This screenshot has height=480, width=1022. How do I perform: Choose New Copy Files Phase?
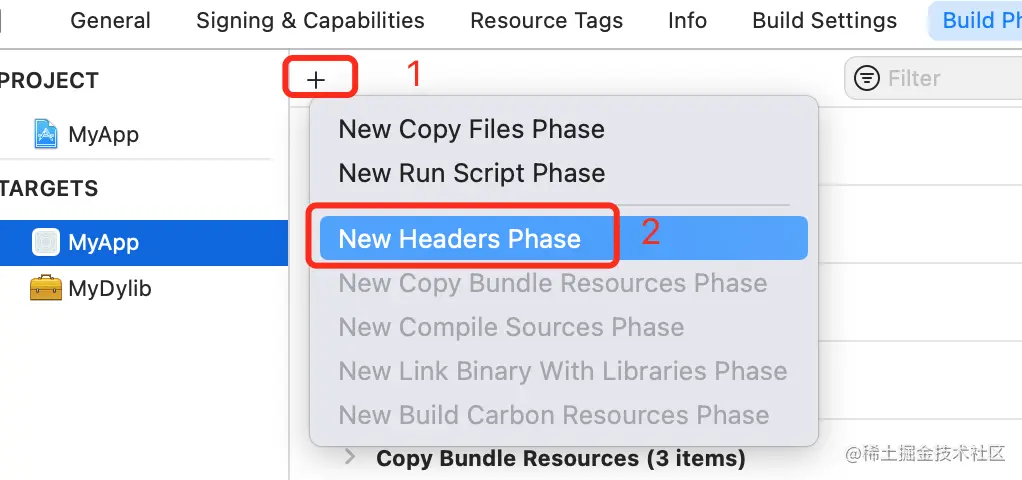(x=471, y=129)
